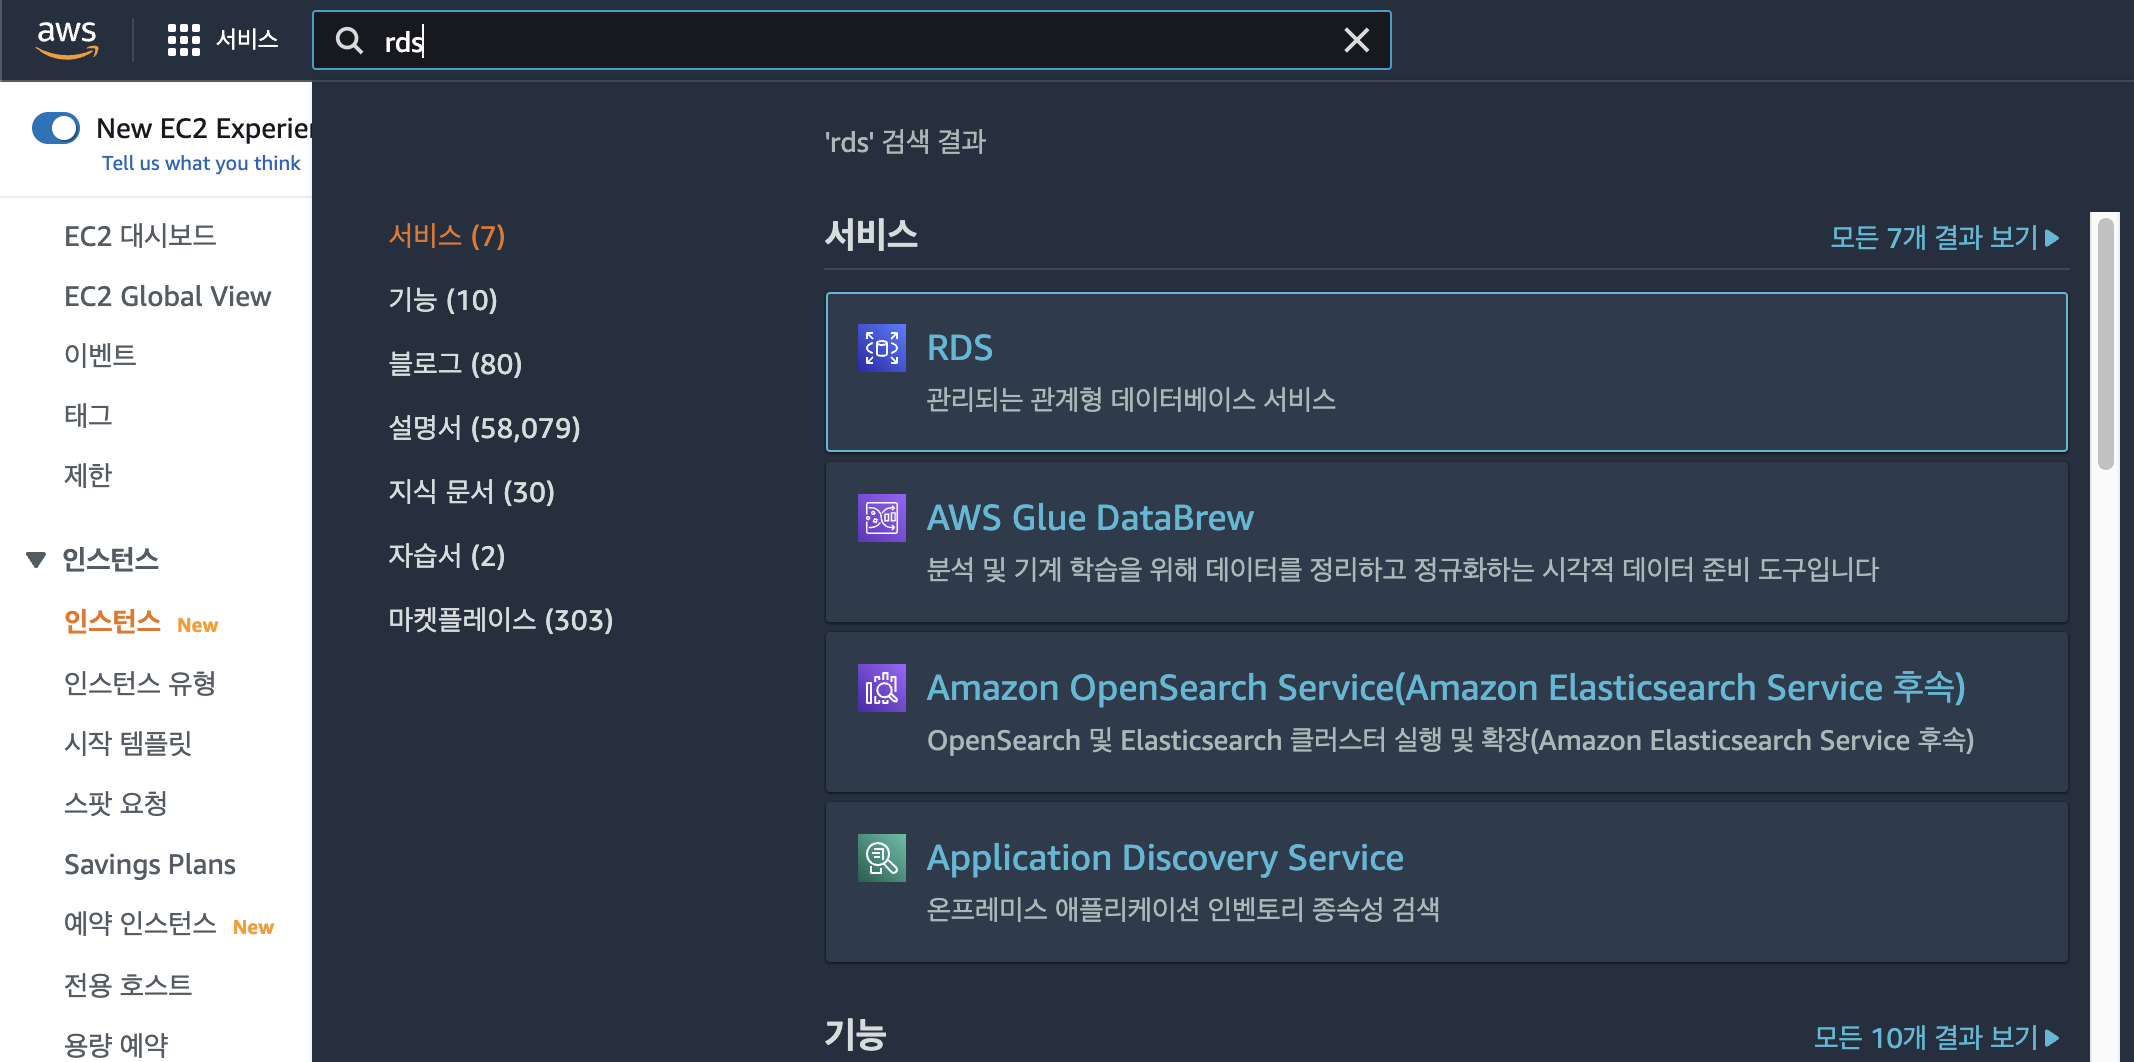This screenshot has height=1062, width=2134.
Task: Click the search results scrollbar thumb
Action: pos(2105,343)
